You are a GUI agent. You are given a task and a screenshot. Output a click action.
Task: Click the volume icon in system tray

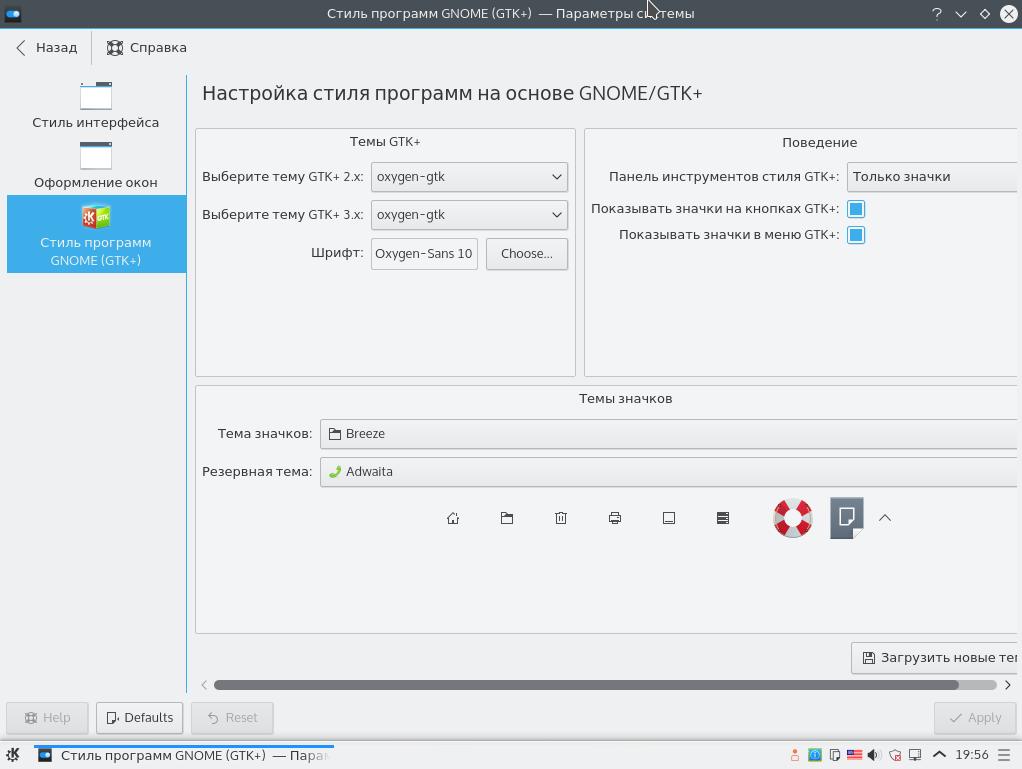[874, 755]
